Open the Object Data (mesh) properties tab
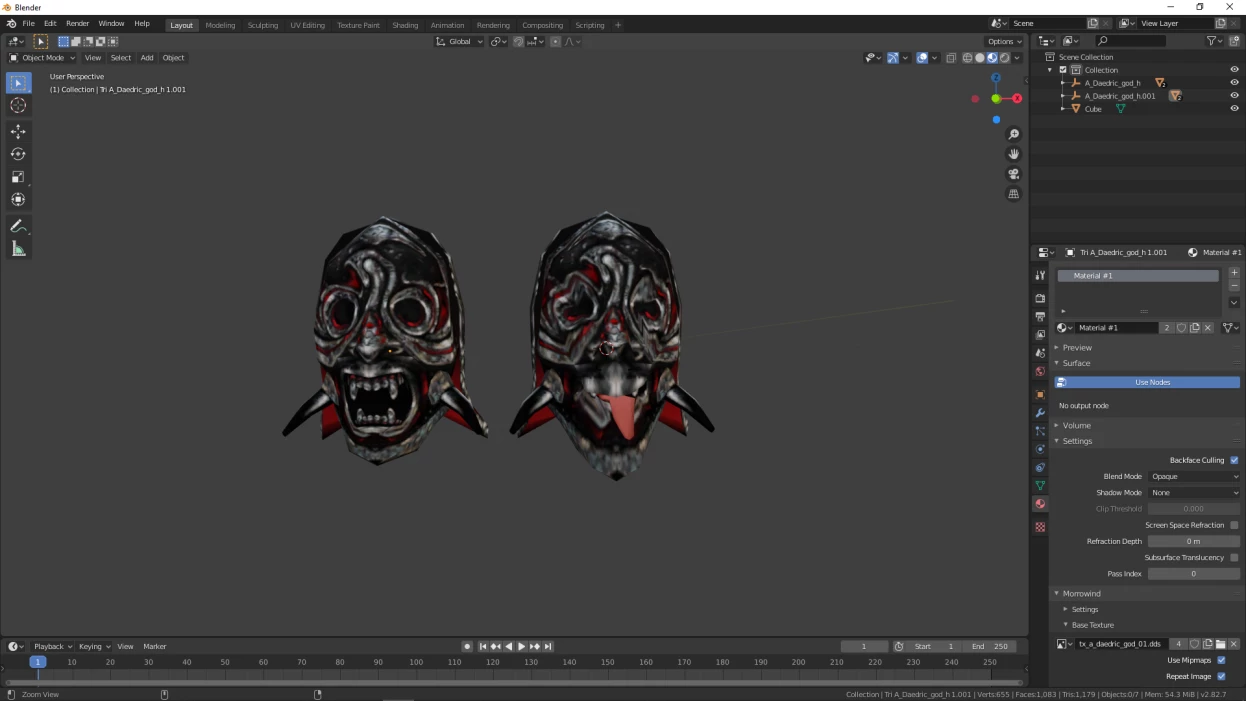1246x701 pixels. pyautogui.click(x=1040, y=486)
